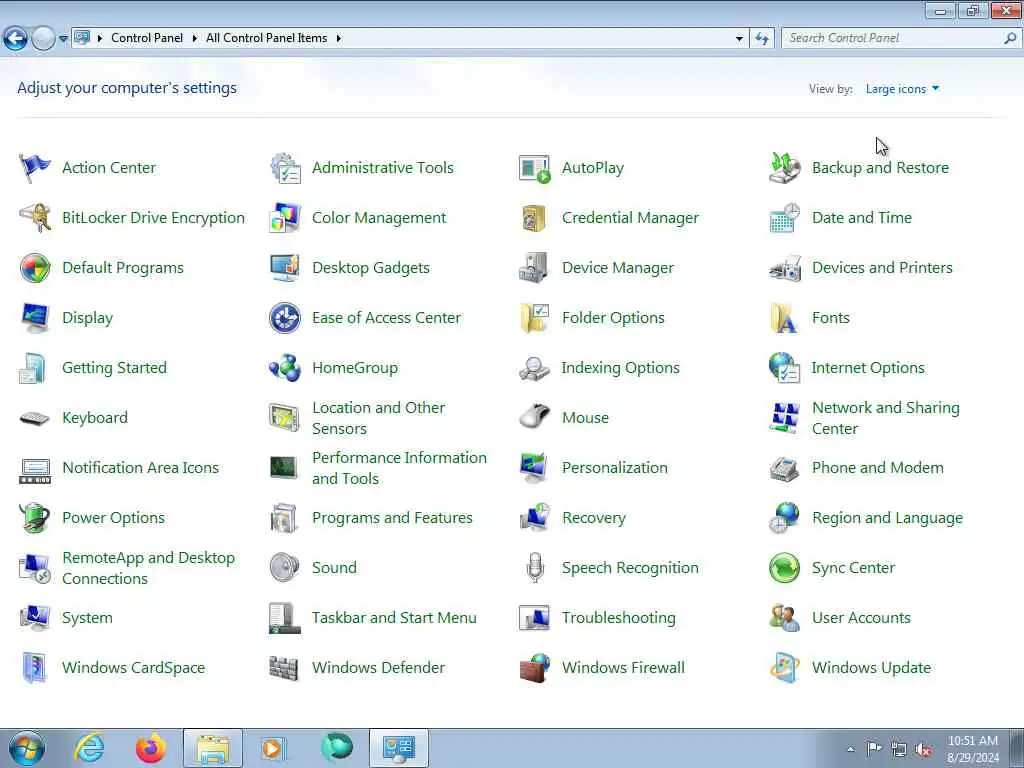Show hidden icons in the system tray
The image size is (1024, 768).
tap(850, 749)
